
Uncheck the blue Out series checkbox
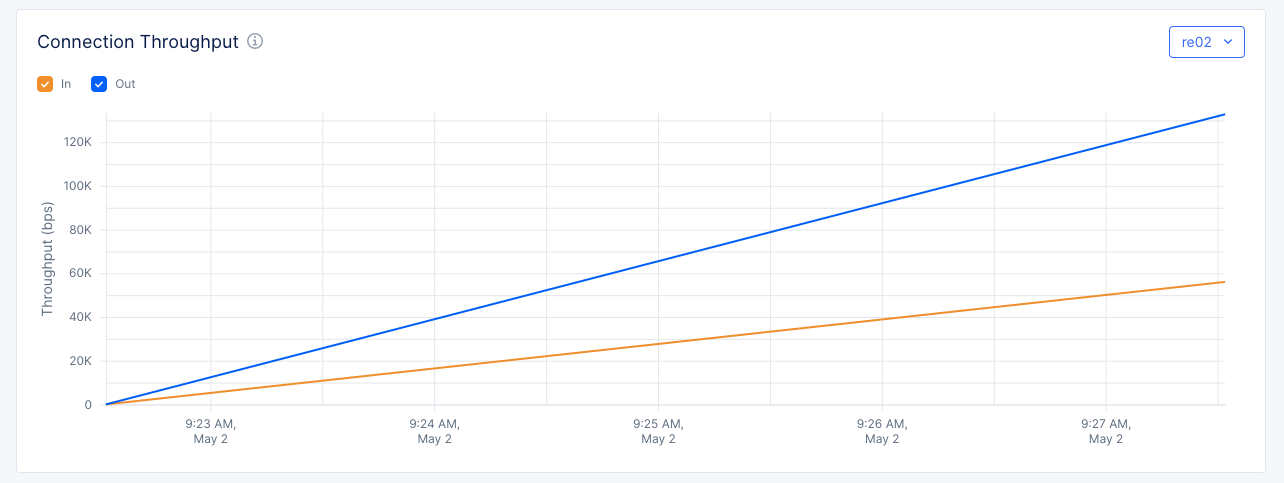[99, 84]
